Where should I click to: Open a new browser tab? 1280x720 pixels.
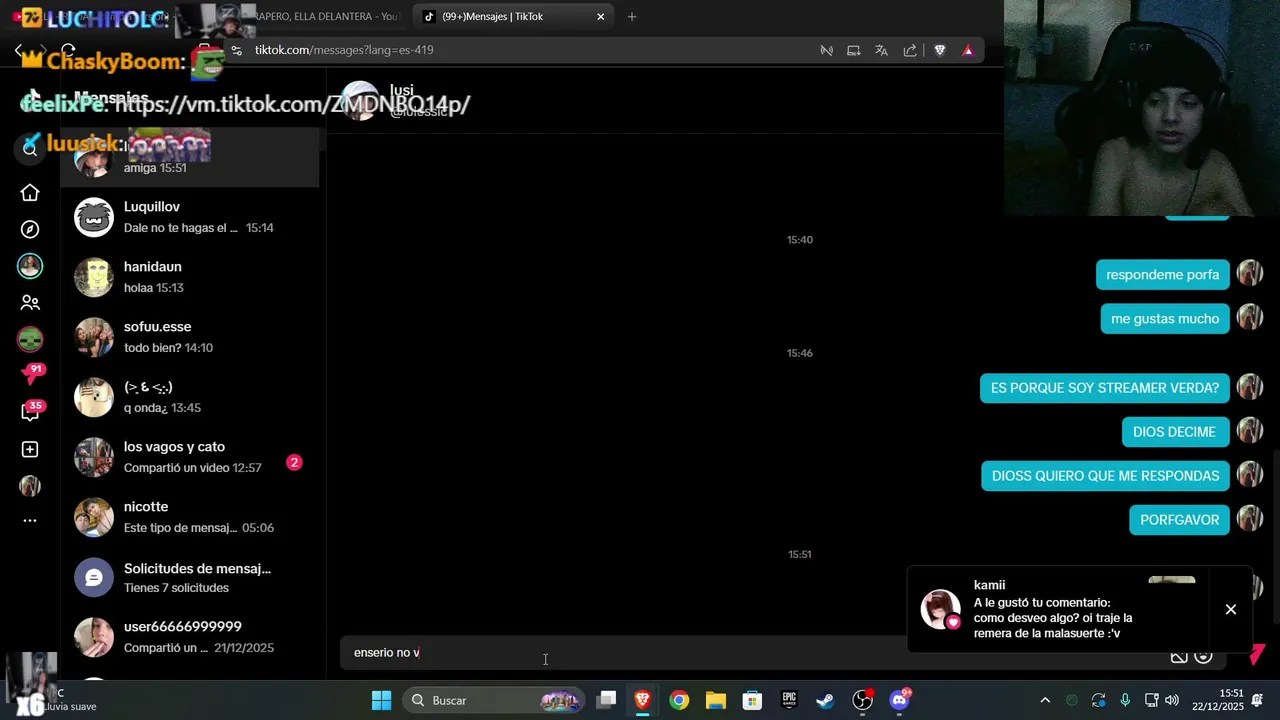click(631, 17)
